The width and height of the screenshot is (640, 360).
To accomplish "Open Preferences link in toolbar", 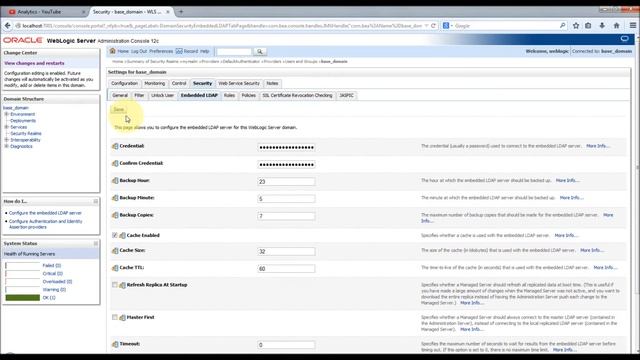I will (161, 51).
